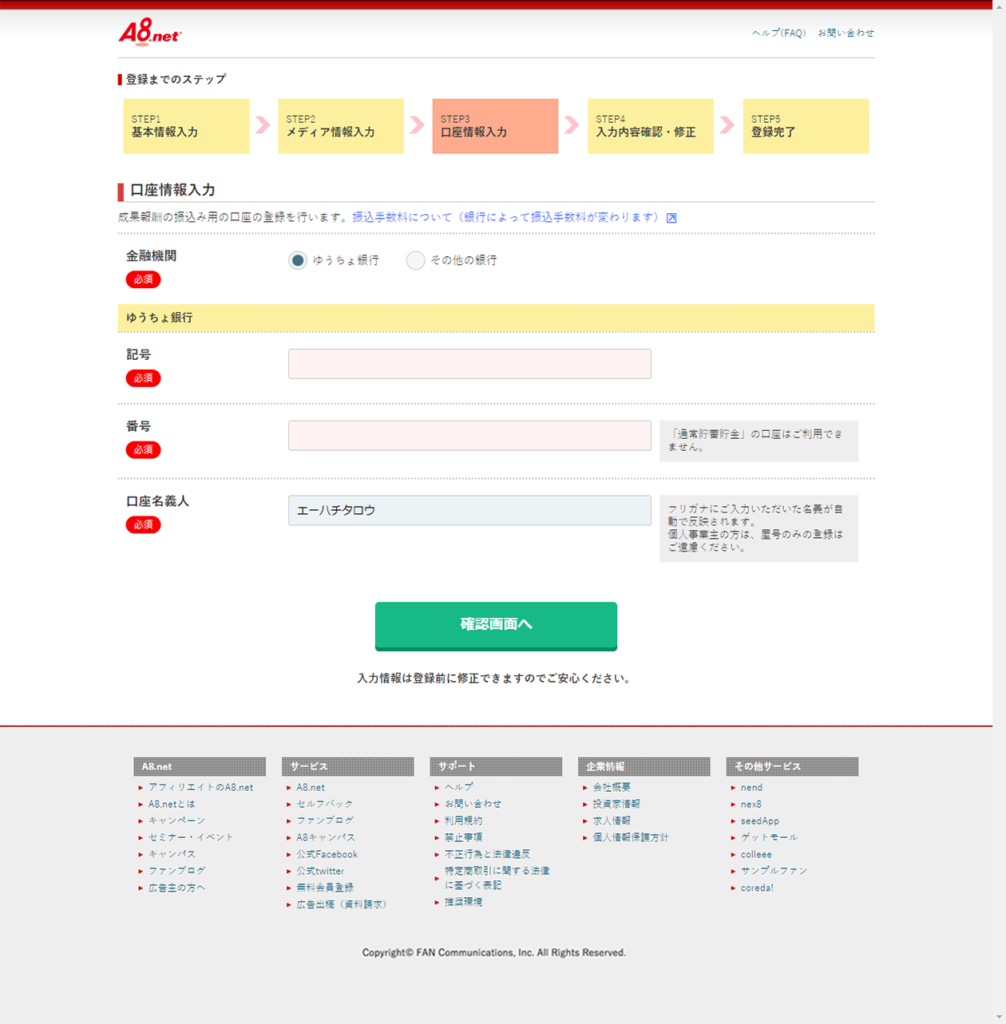Open the 利用規約 footer link
This screenshot has width=1006, height=1024.
point(463,821)
